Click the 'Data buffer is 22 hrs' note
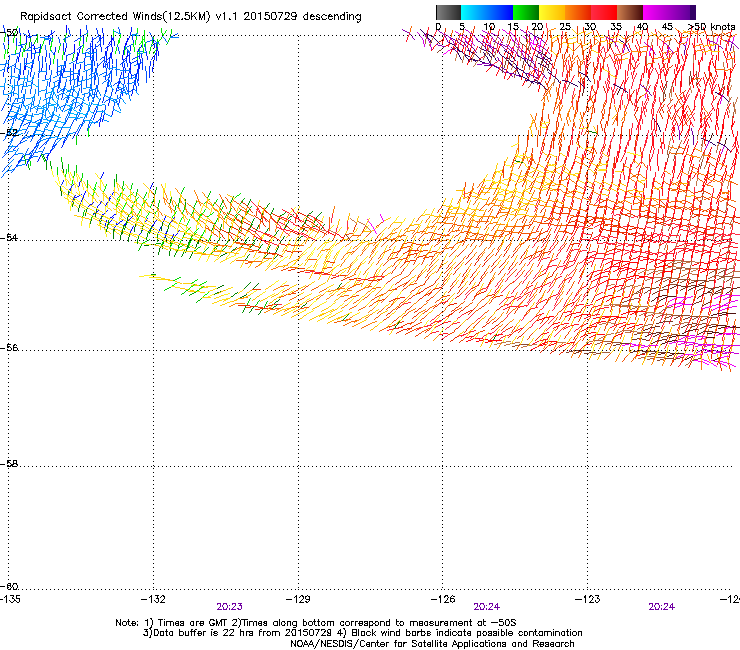This screenshot has width=740, height=650. coord(362,633)
